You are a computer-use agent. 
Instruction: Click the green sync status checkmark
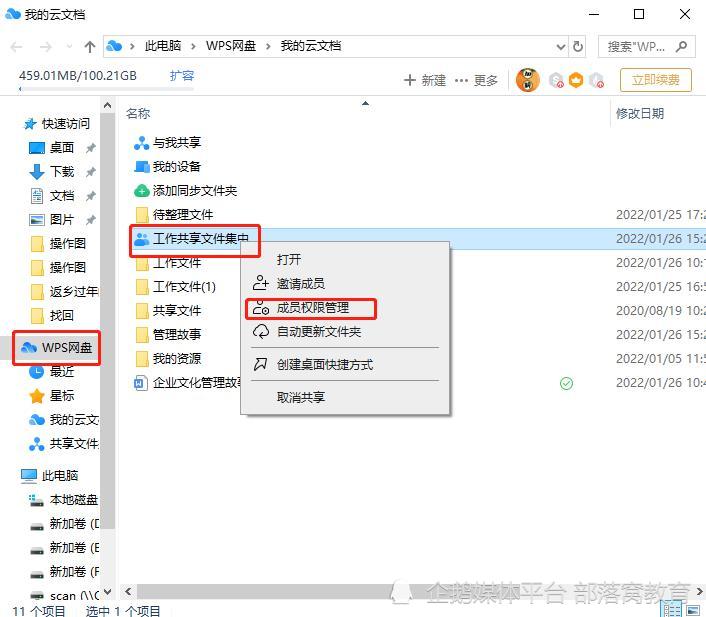pyautogui.click(x=566, y=384)
